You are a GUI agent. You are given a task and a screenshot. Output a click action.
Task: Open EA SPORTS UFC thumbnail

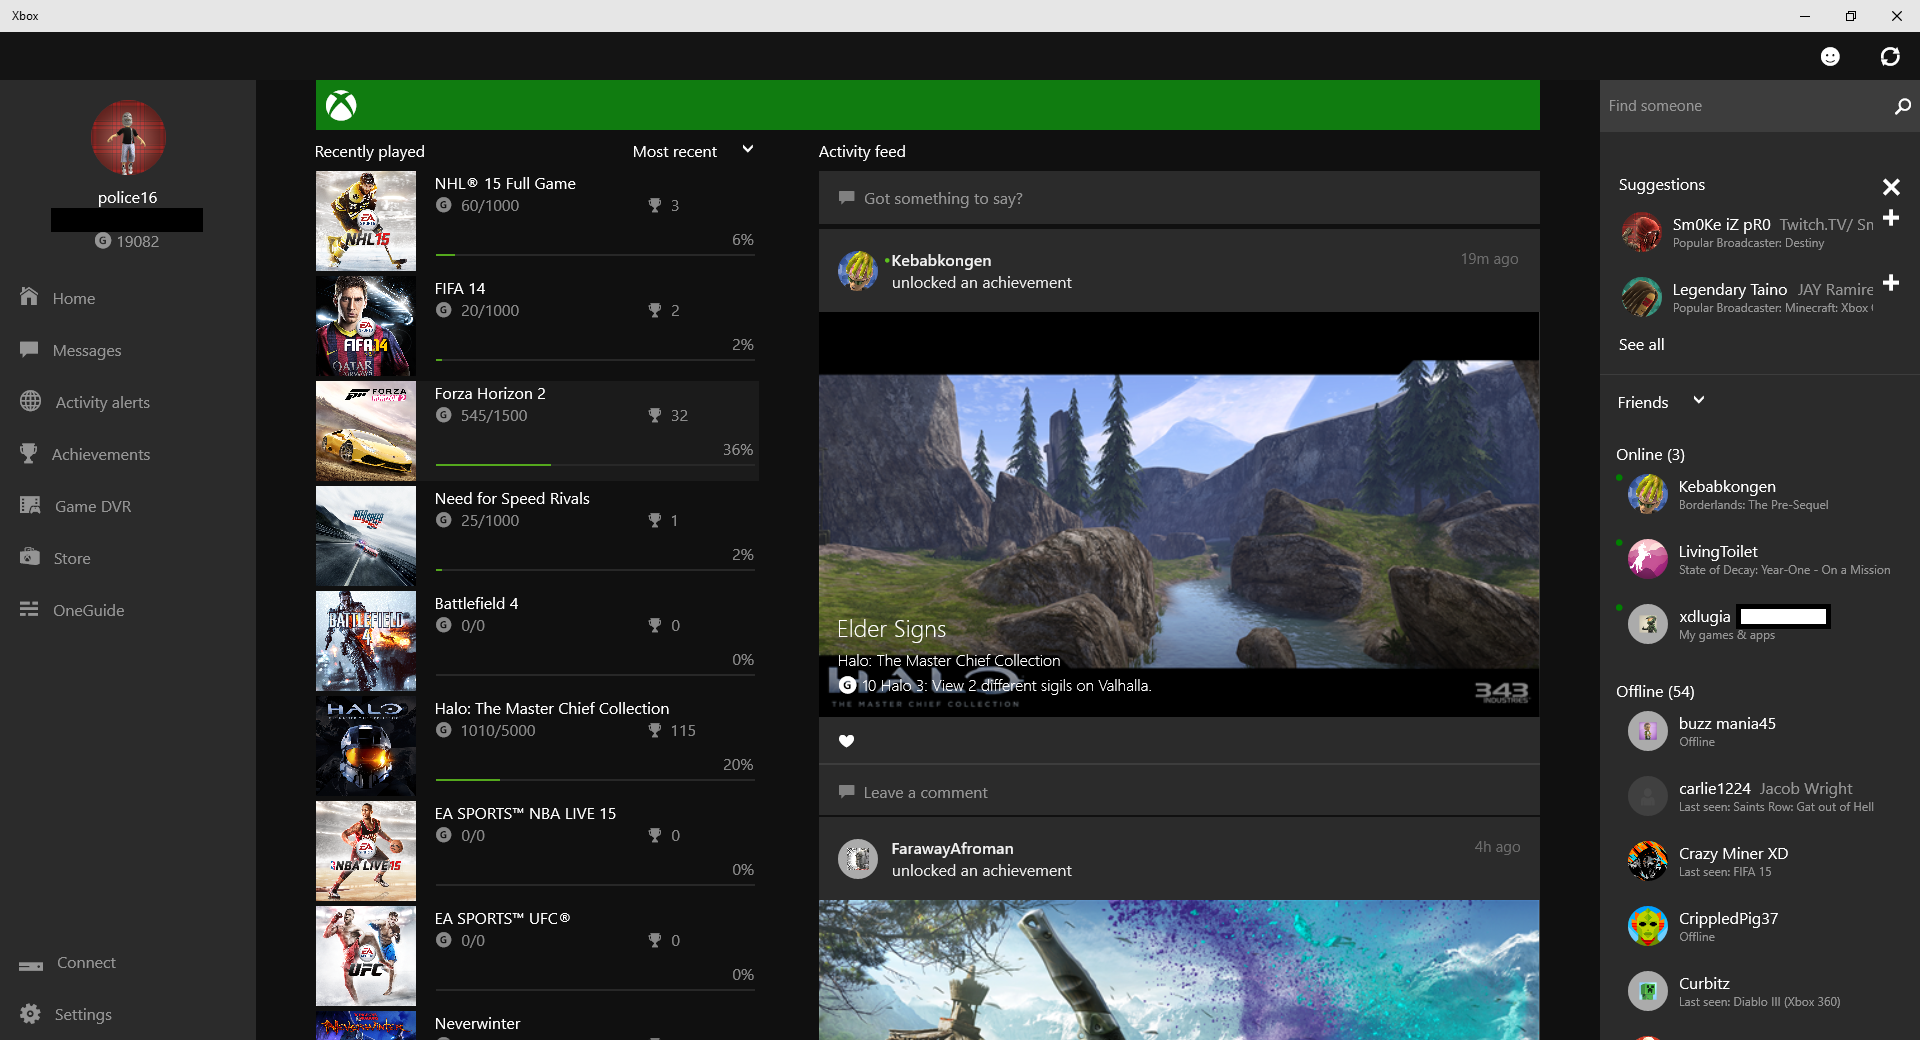click(x=366, y=956)
